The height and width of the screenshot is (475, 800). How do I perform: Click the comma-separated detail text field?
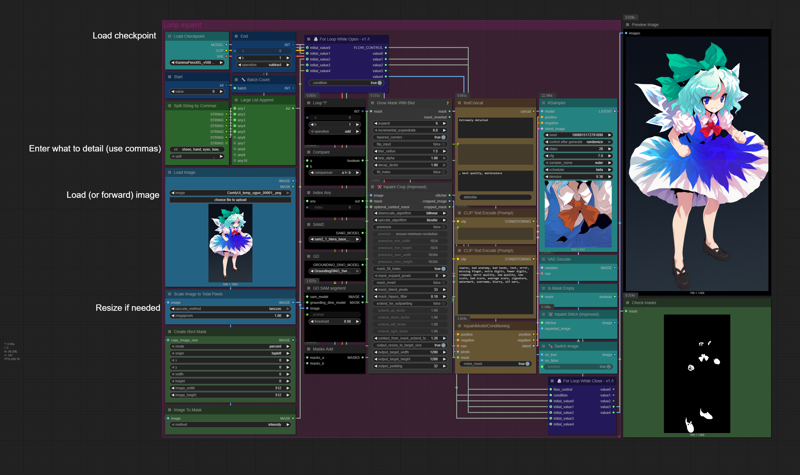coord(197,149)
